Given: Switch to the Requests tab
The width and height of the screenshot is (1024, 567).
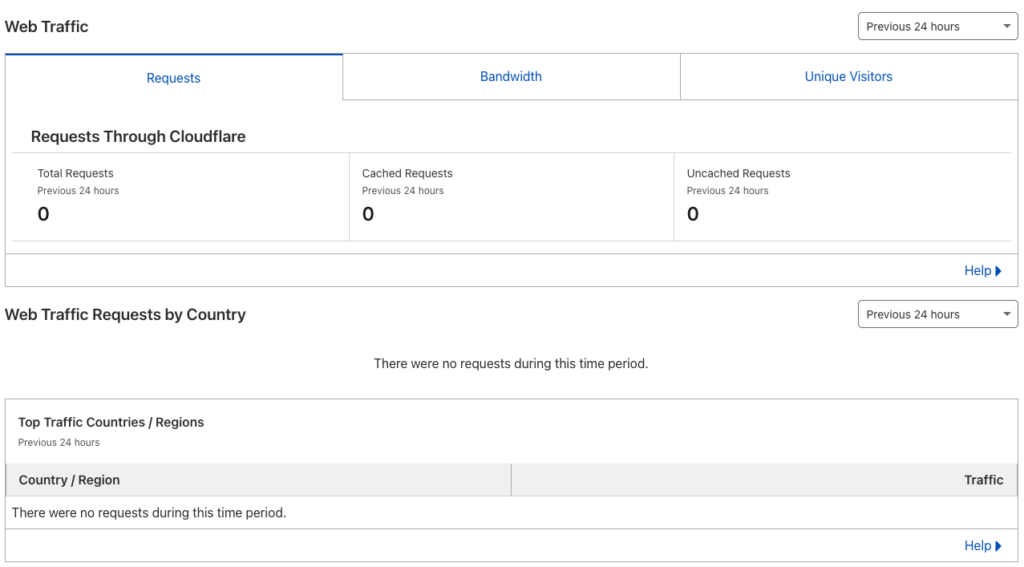Looking at the screenshot, I should pyautogui.click(x=174, y=77).
